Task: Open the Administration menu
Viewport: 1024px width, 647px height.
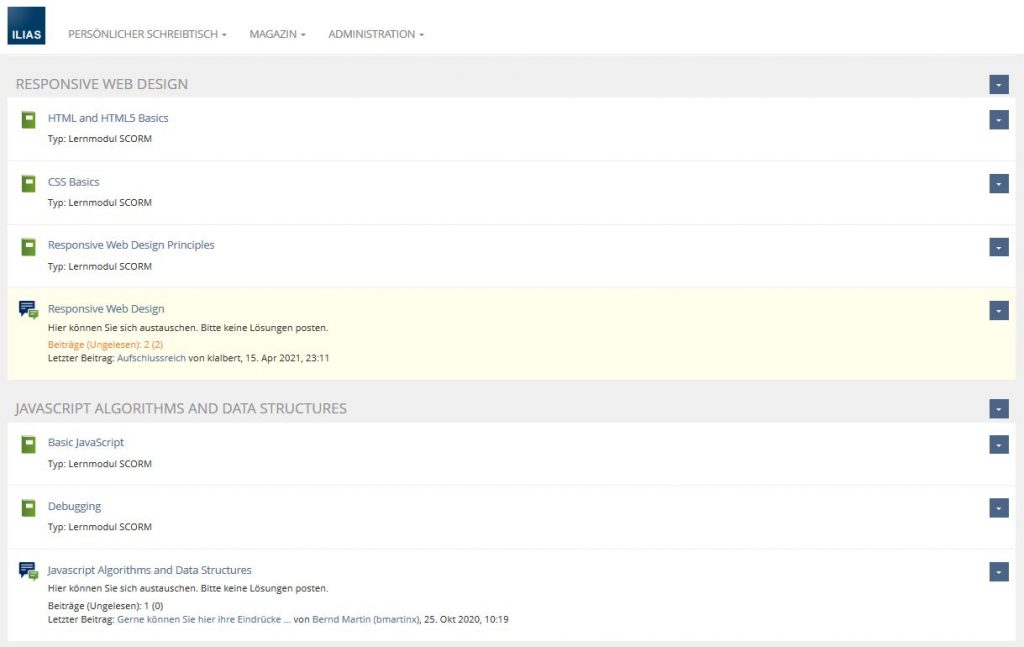Action: (x=375, y=34)
